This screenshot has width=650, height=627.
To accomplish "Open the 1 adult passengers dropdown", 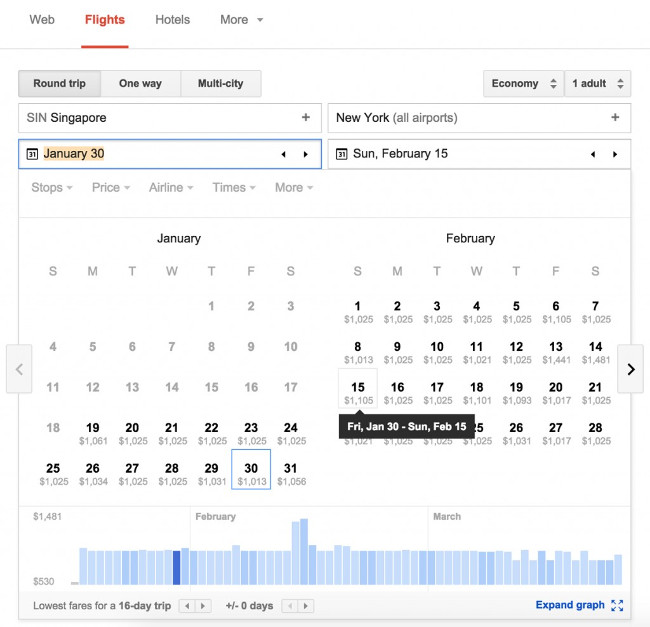I will click(x=598, y=84).
